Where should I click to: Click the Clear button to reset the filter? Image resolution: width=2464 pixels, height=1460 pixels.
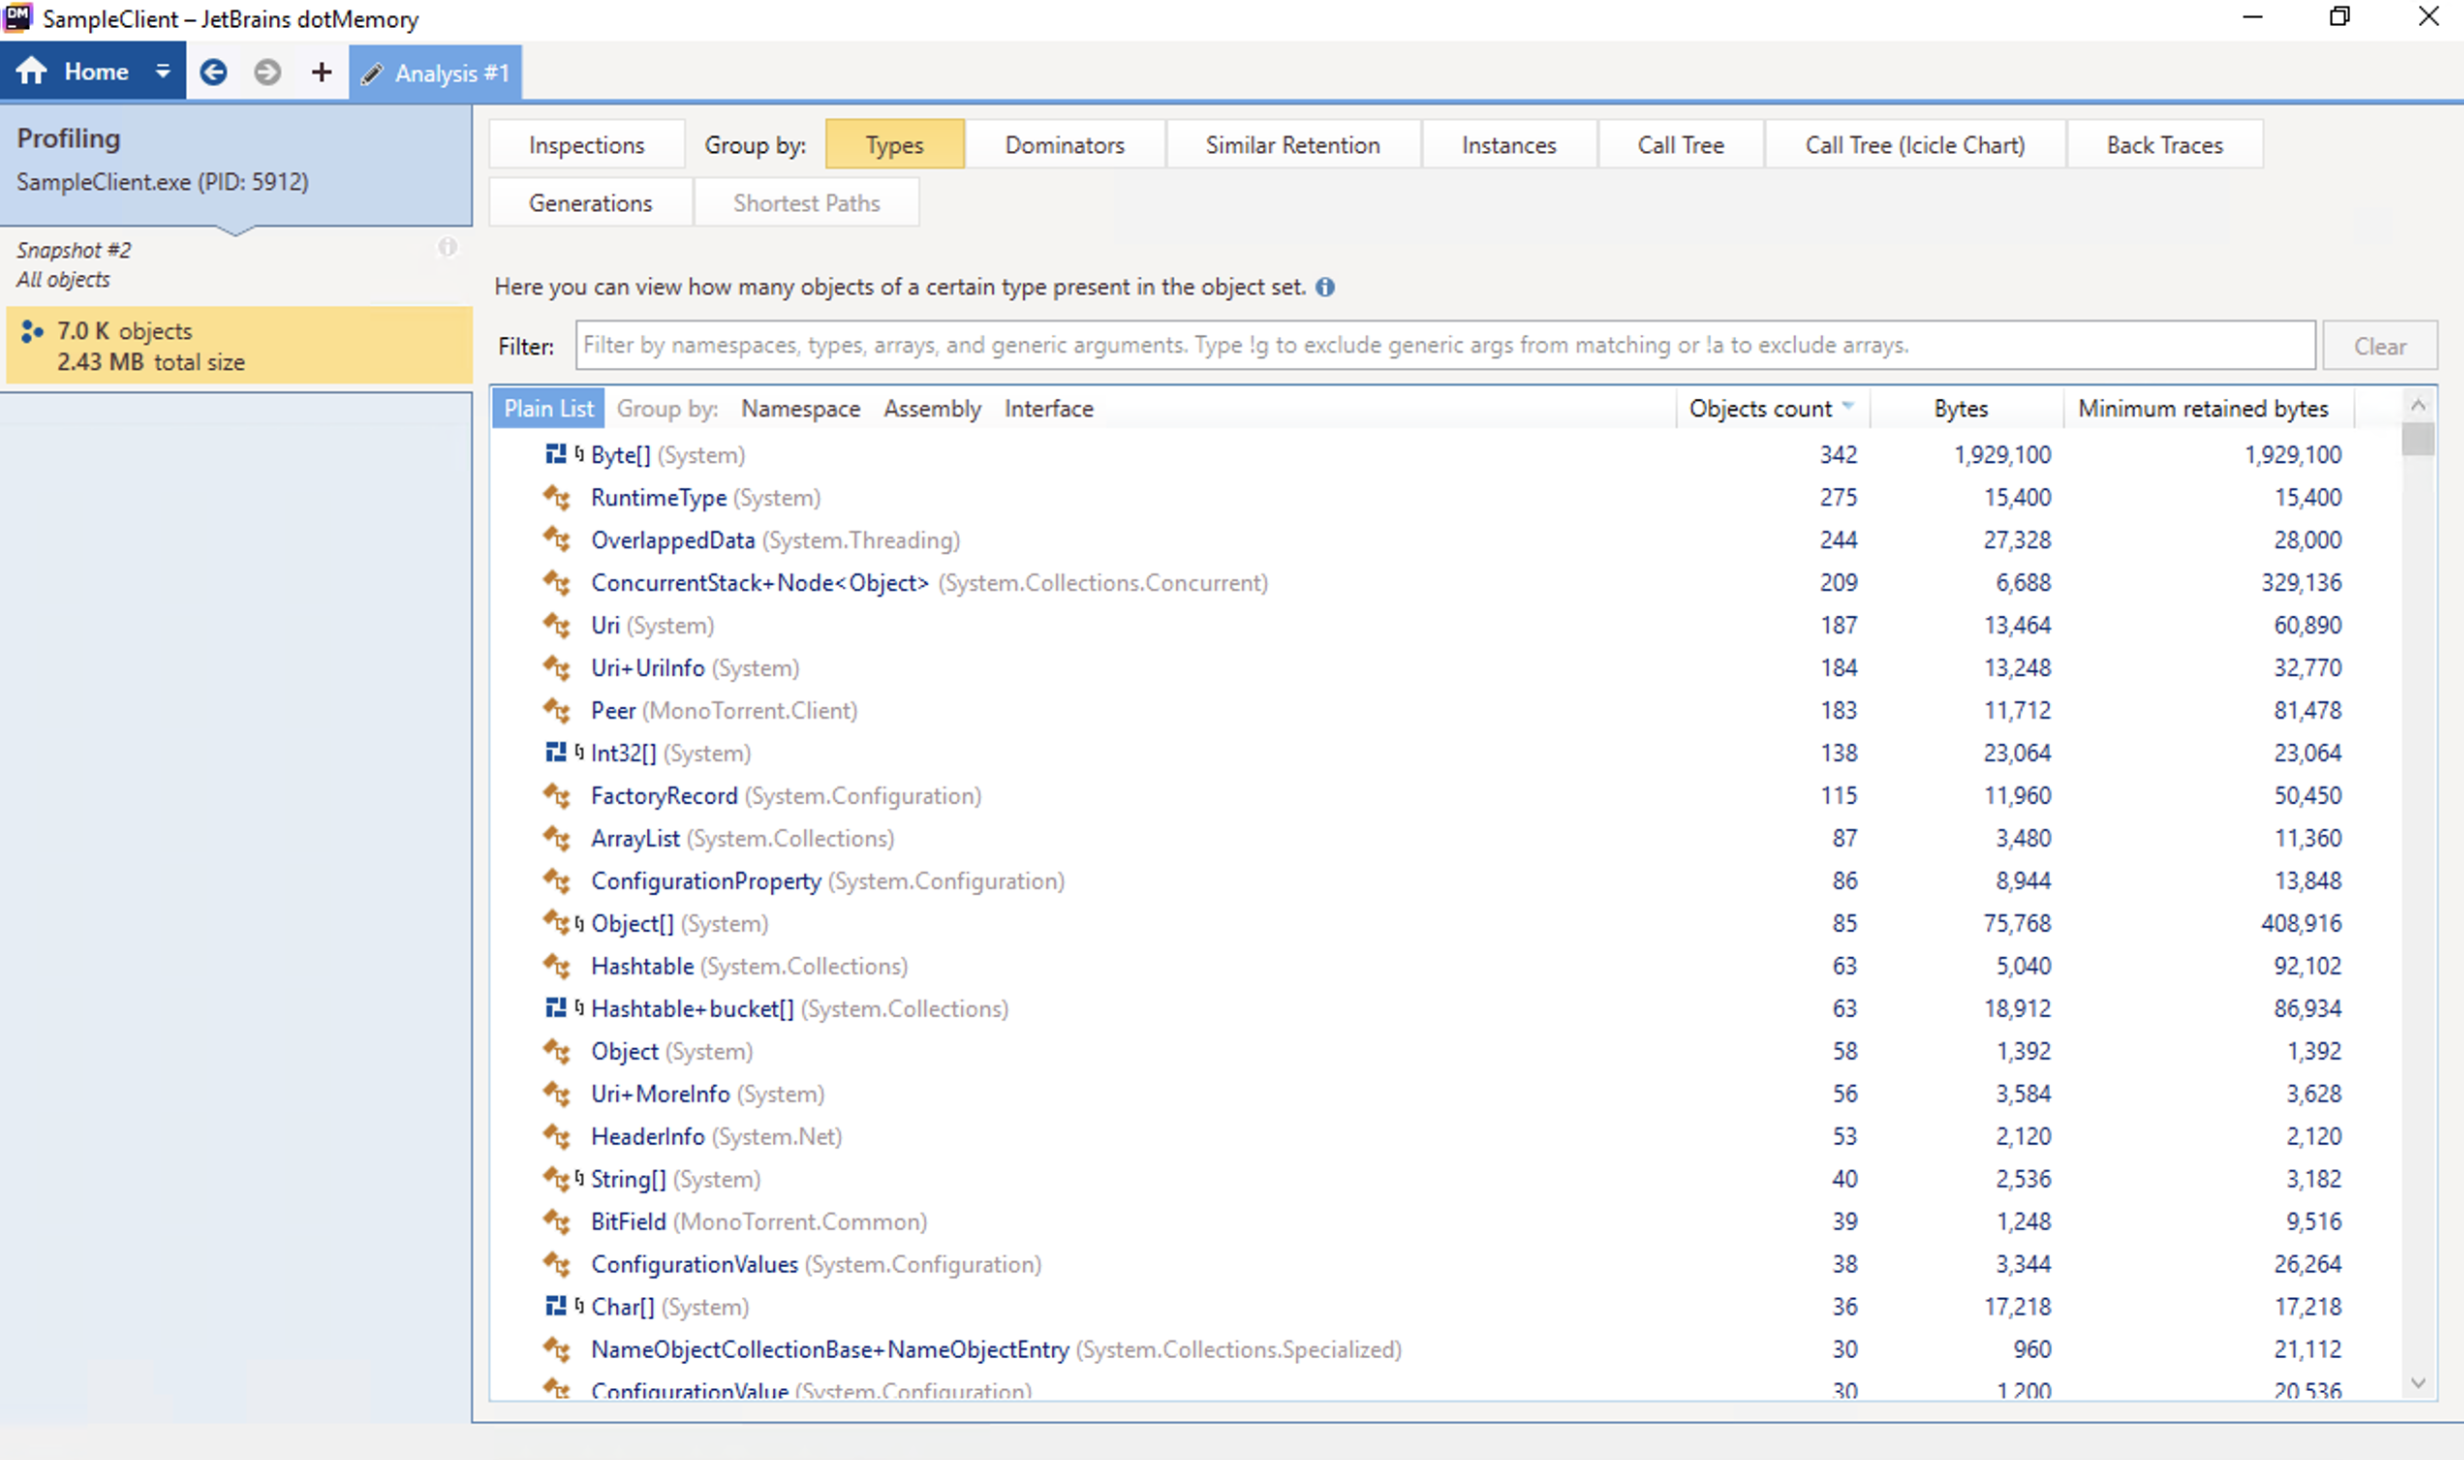coord(2379,345)
